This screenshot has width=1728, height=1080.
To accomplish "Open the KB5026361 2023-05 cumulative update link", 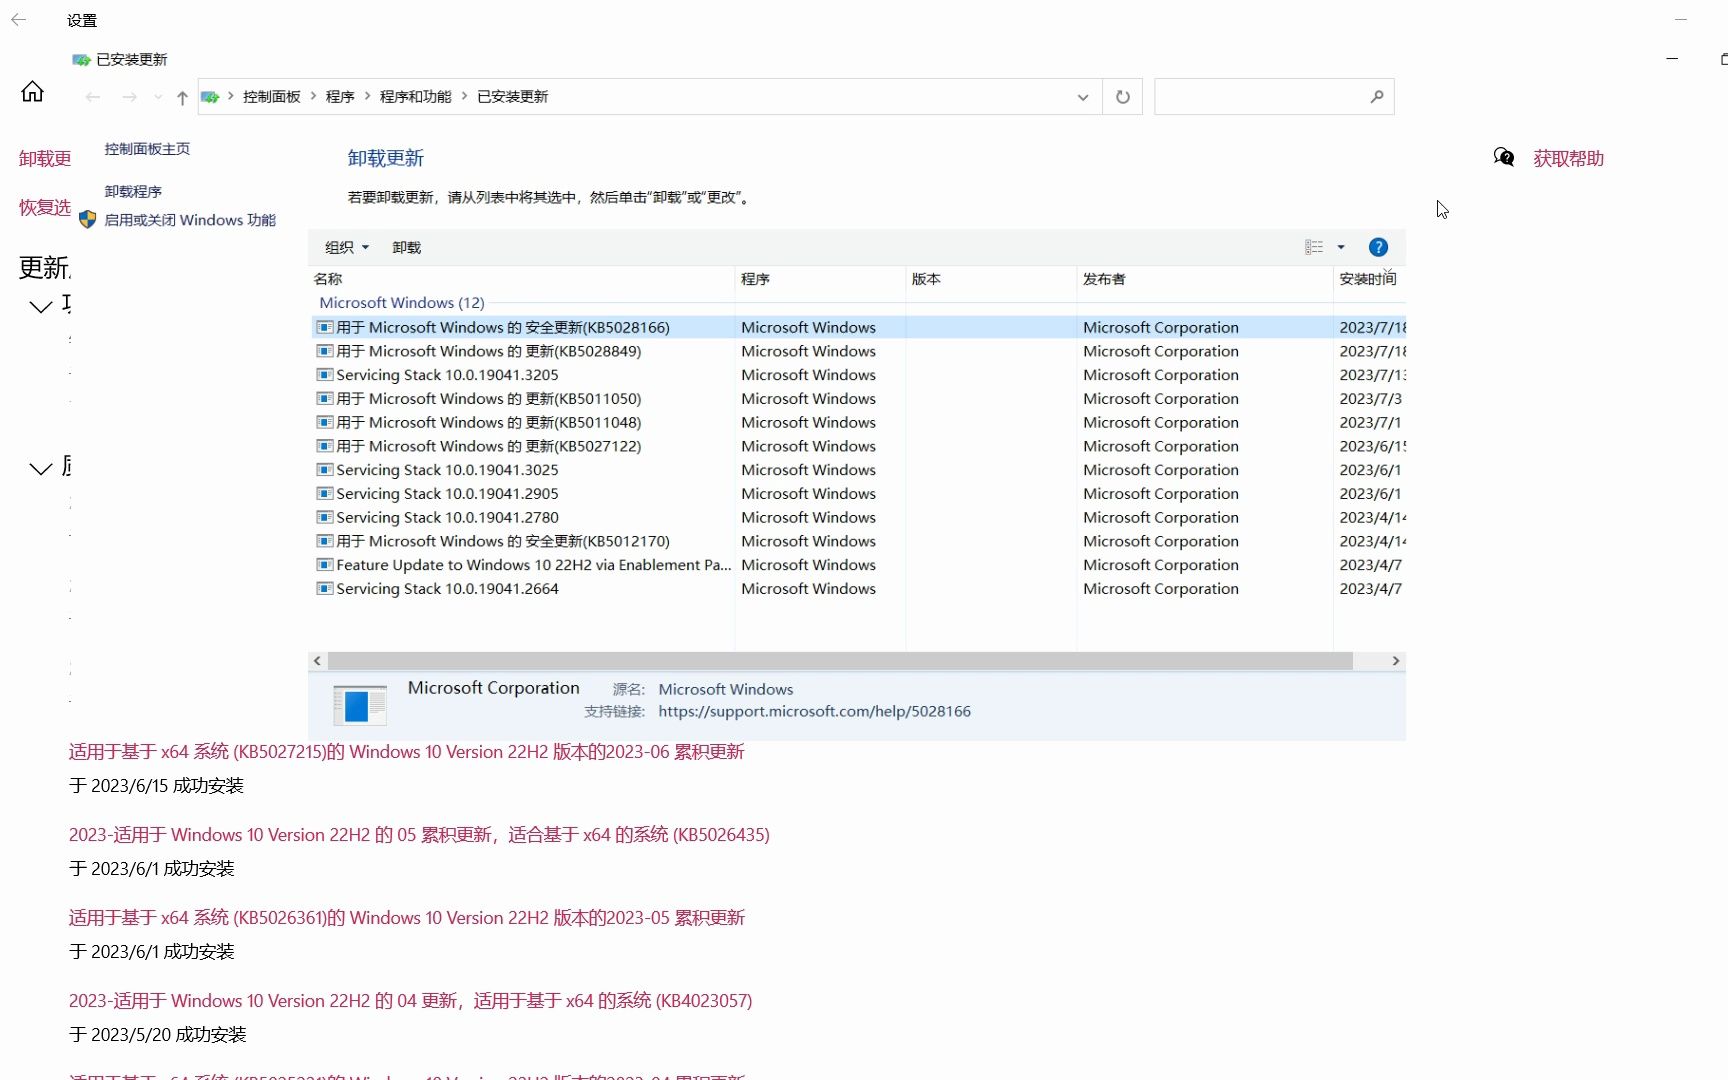I will point(407,918).
